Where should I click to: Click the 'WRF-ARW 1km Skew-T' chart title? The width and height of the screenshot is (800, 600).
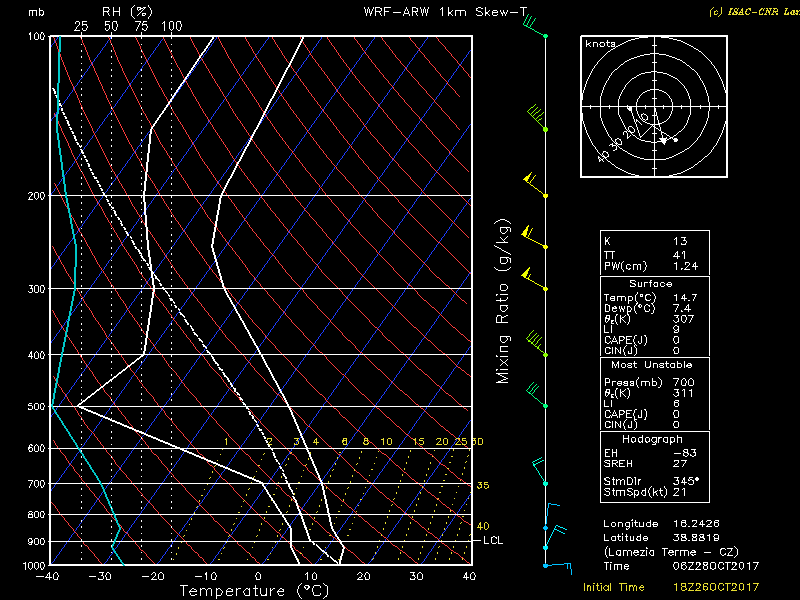click(x=445, y=12)
